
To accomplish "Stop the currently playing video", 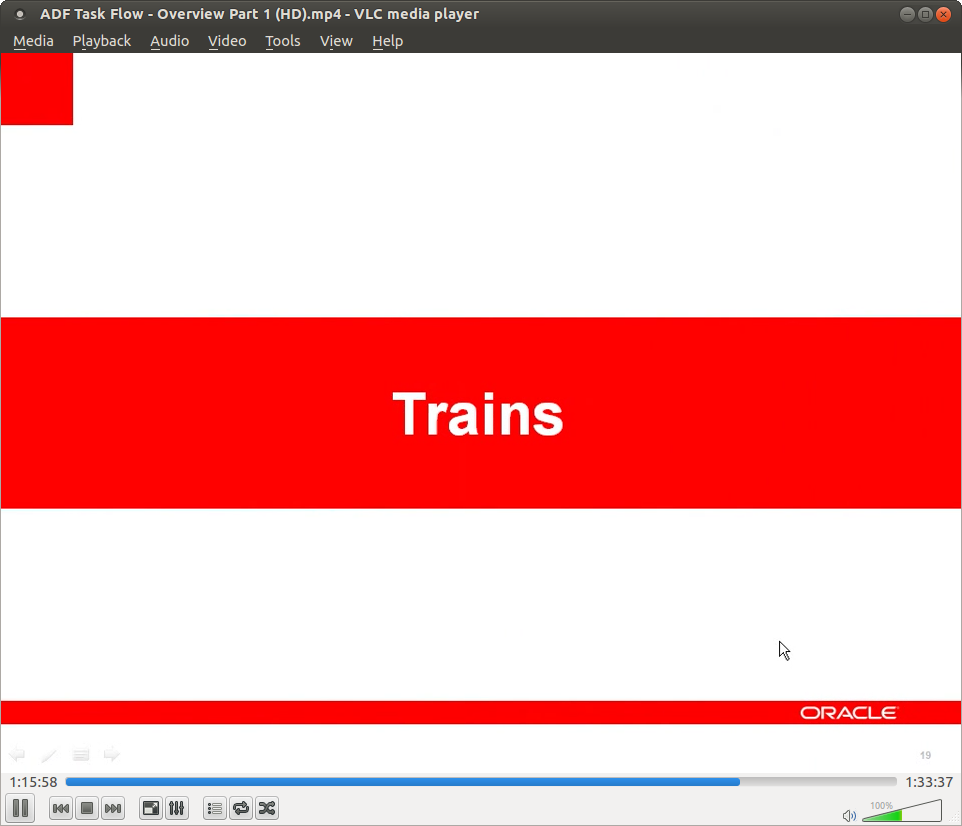I will 87,808.
